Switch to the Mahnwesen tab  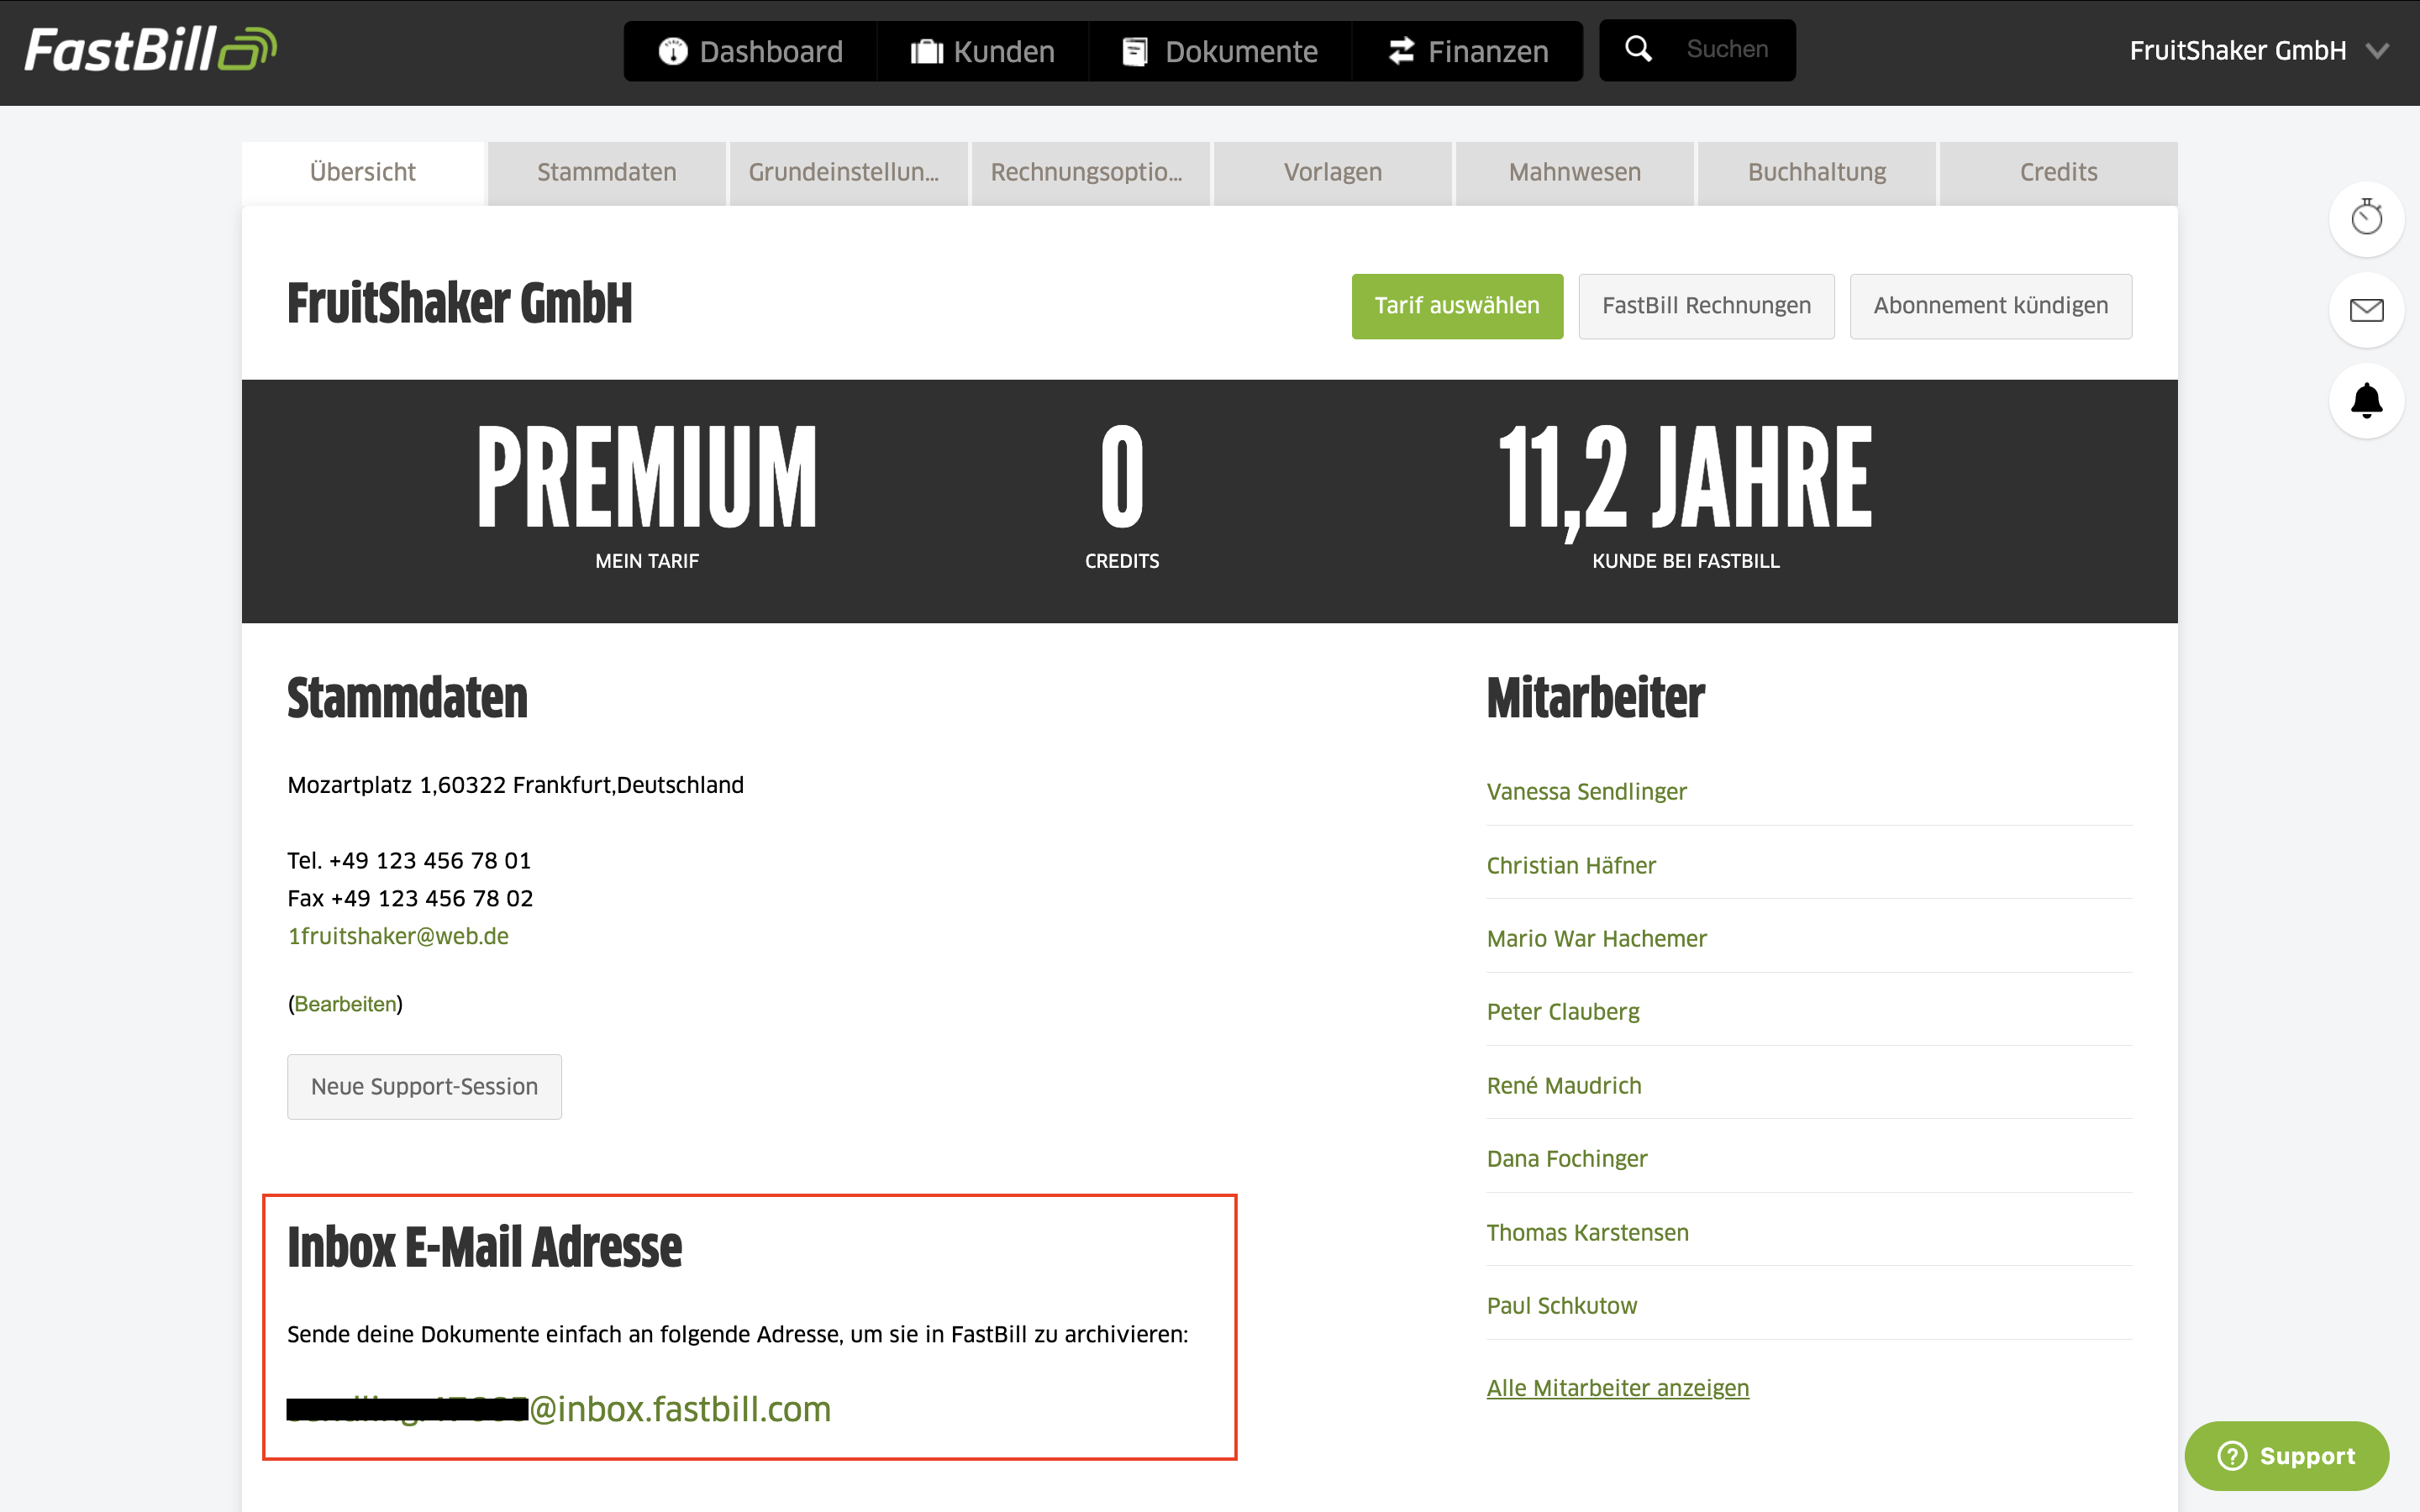[x=1575, y=172]
